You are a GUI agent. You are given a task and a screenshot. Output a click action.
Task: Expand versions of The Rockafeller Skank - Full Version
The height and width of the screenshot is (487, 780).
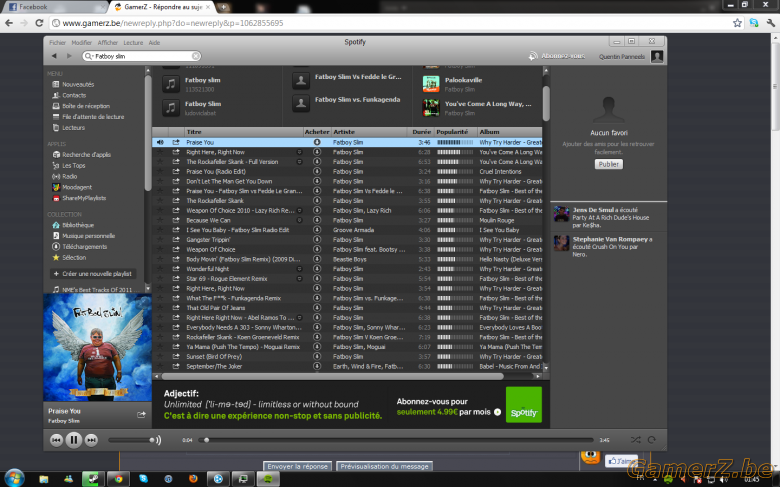299,162
